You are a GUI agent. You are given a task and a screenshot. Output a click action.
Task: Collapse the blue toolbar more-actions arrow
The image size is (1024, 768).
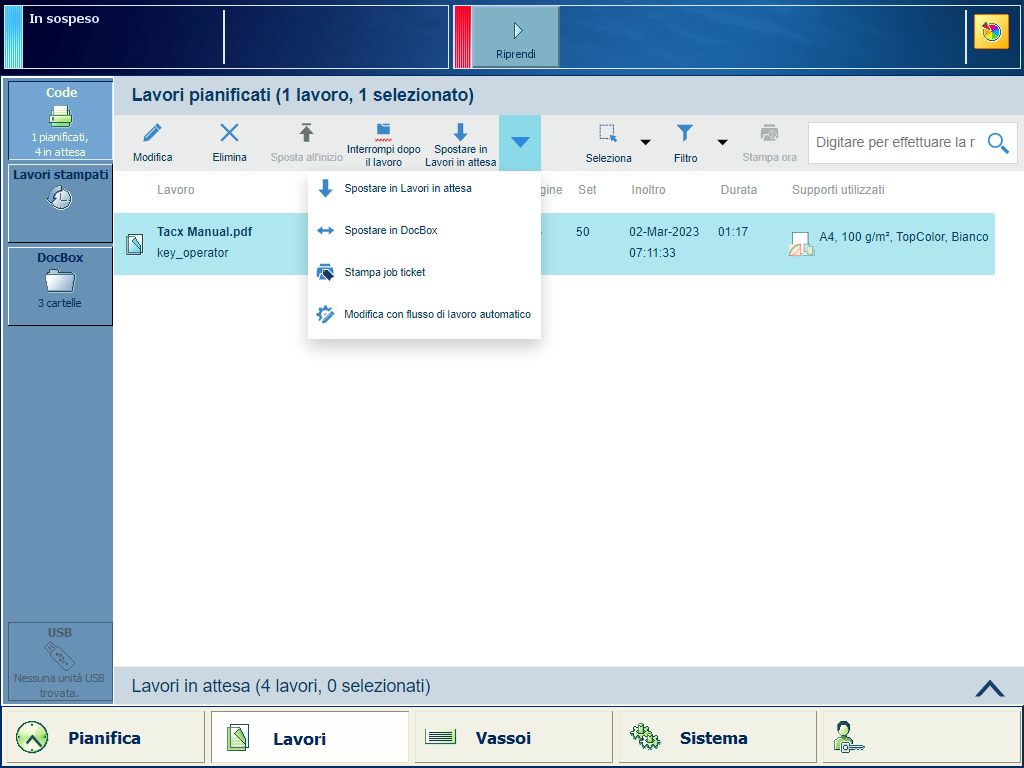coord(520,143)
